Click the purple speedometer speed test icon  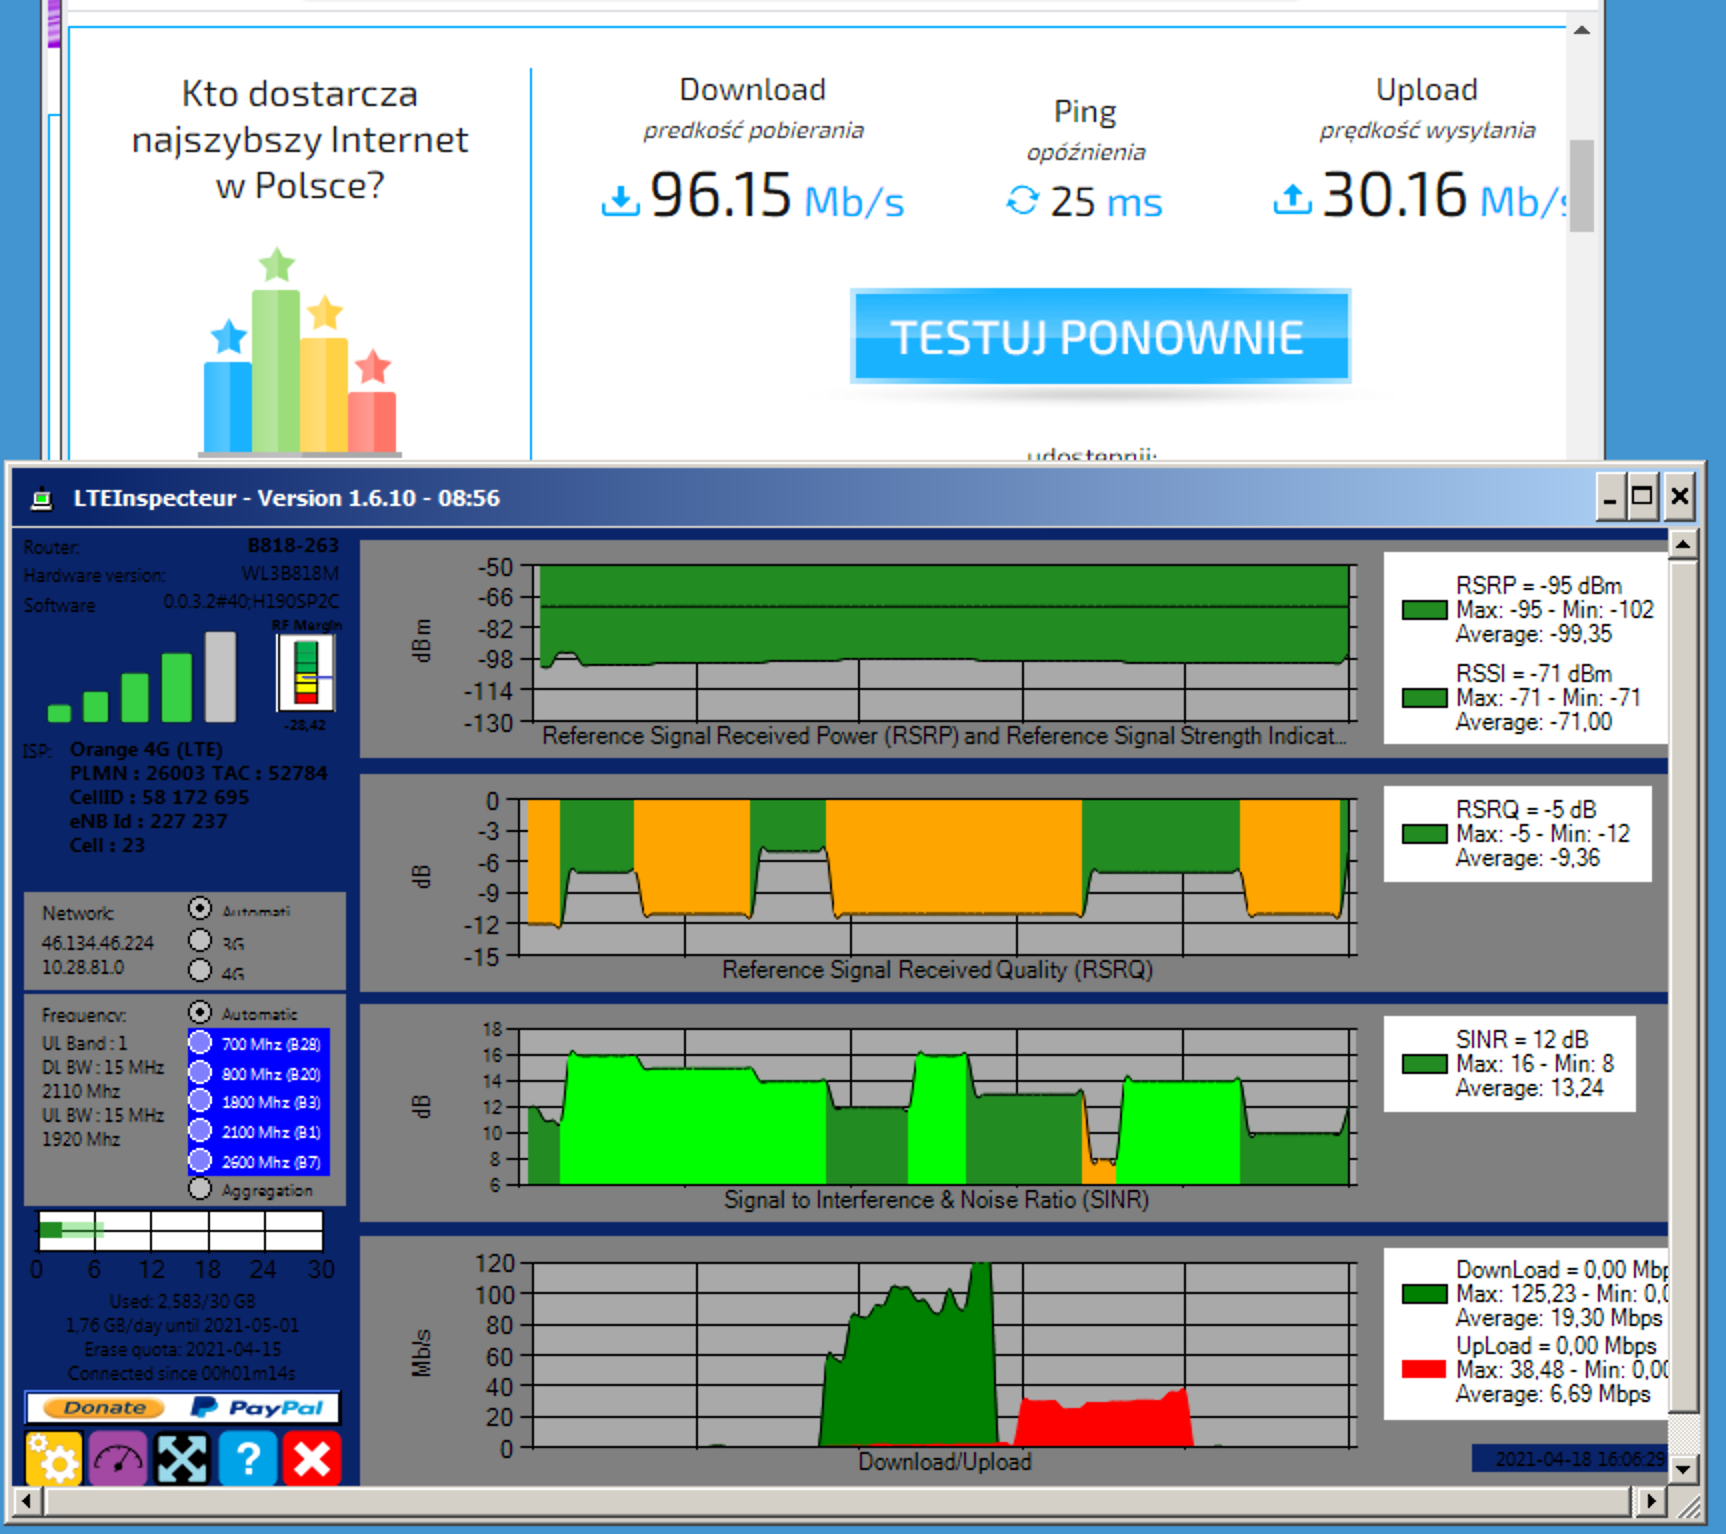118,1458
